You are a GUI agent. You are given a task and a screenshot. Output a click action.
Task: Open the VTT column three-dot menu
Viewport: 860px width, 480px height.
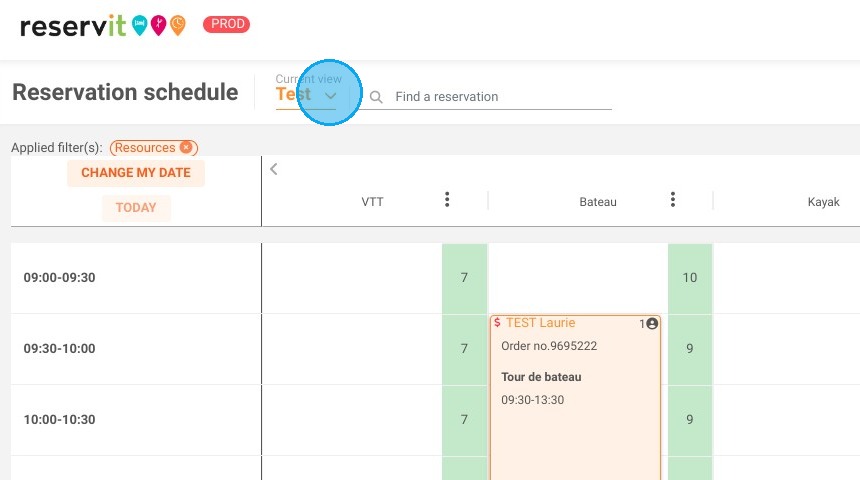point(447,200)
